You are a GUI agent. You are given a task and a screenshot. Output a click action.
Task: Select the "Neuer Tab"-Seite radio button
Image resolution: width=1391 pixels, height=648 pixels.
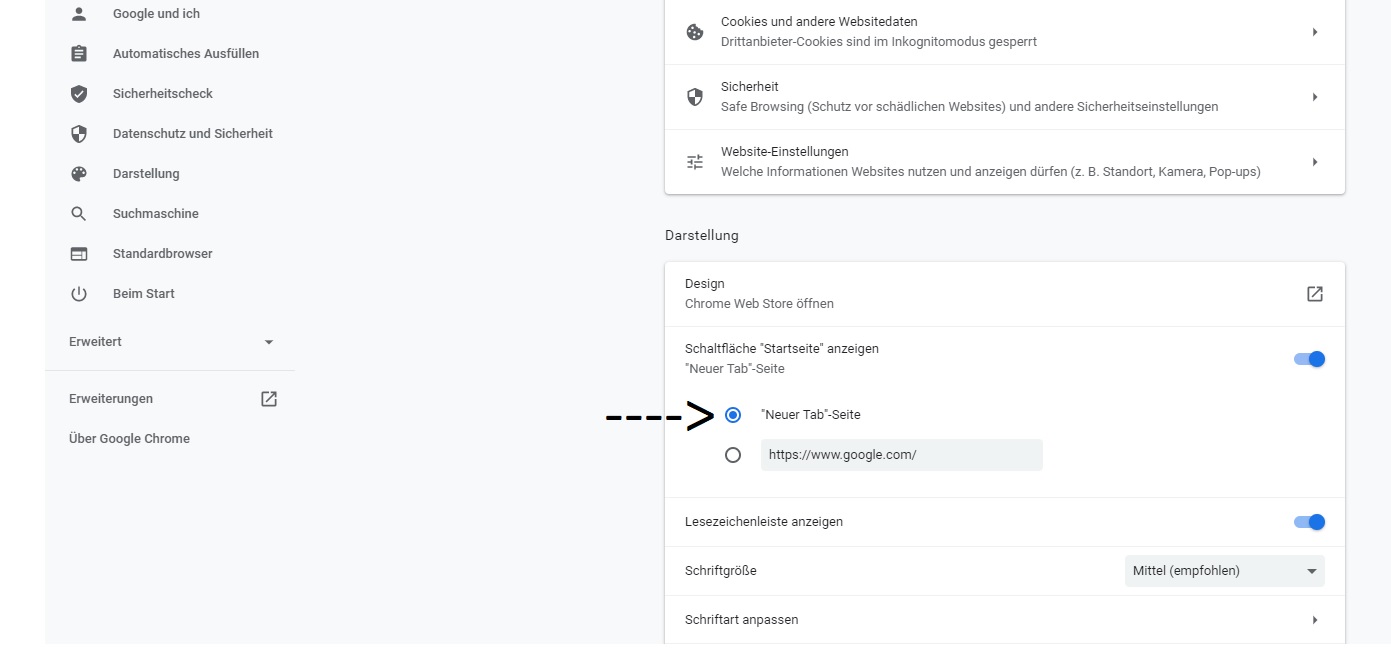pyautogui.click(x=733, y=415)
